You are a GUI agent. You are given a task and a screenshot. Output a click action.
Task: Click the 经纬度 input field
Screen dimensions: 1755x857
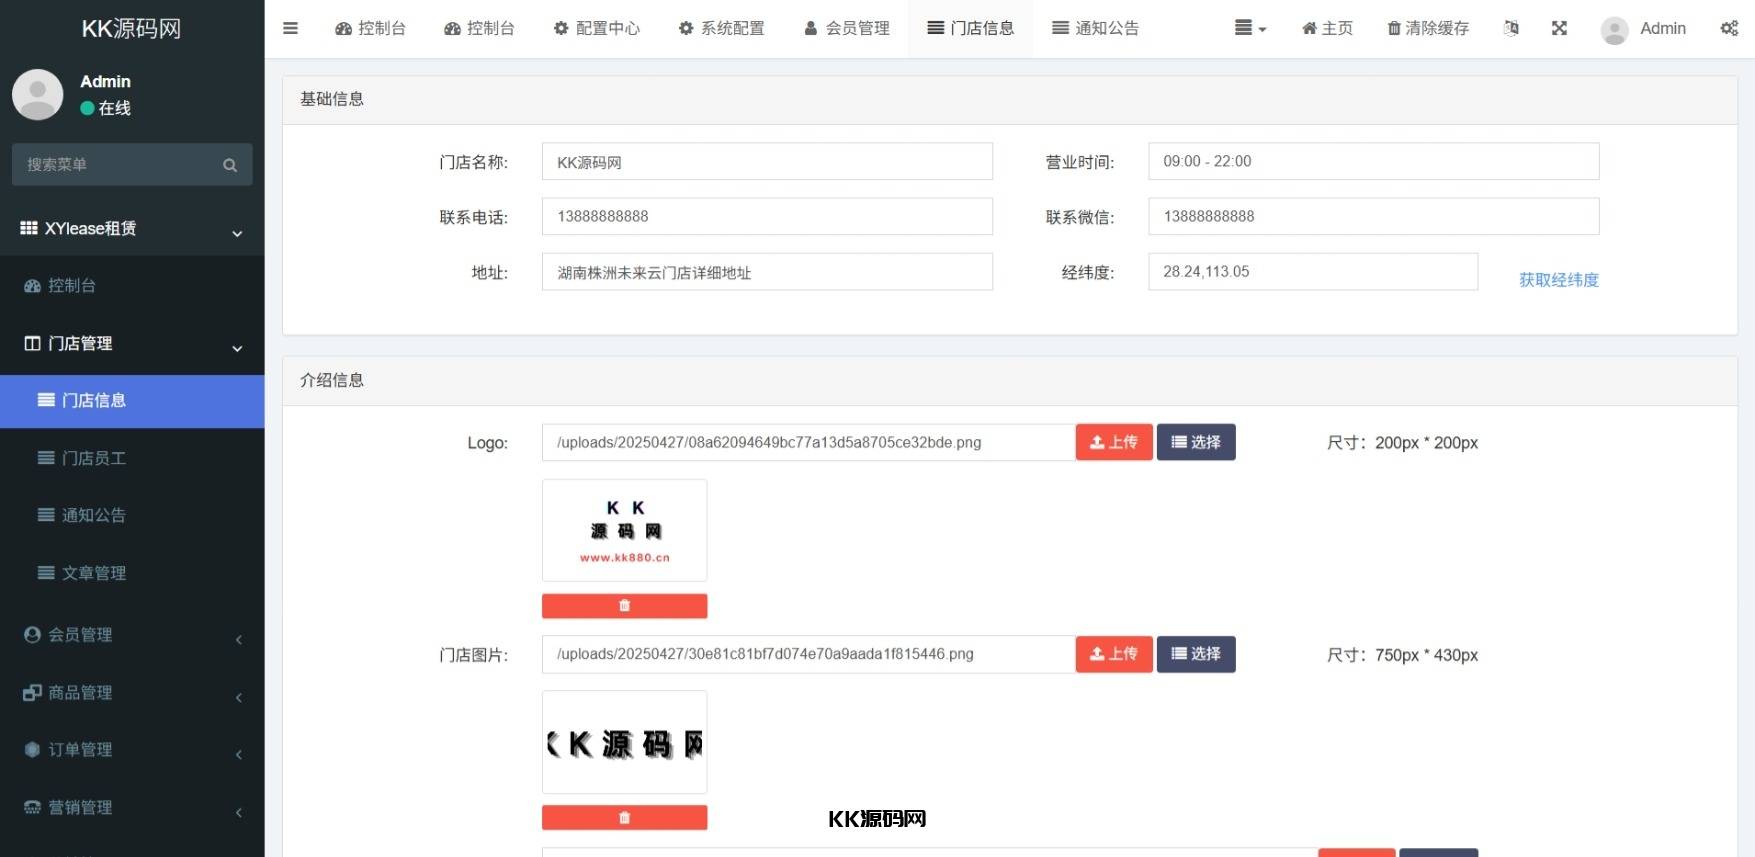(1313, 272)
